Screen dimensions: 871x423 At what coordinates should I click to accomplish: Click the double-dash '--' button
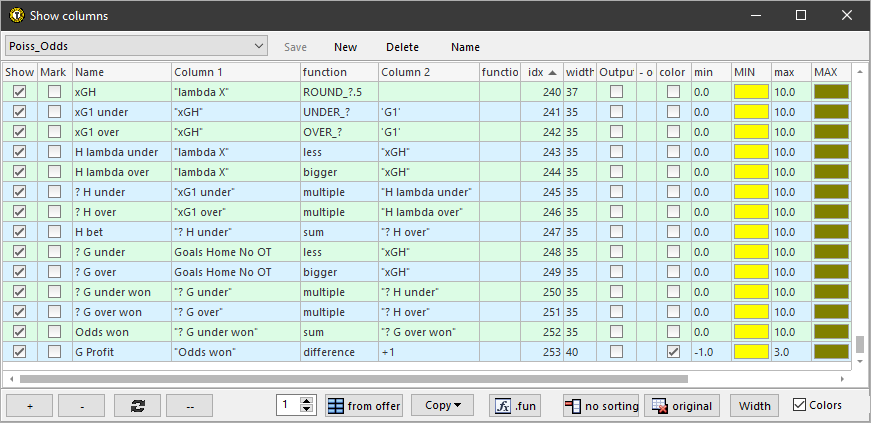(191, 406)
